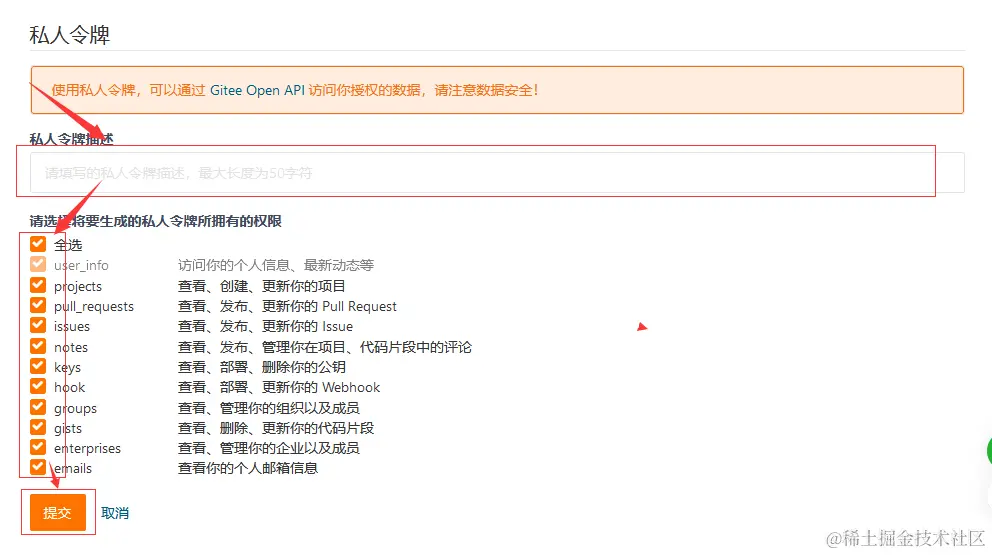Click the description 查看、部署、更新你的 Webhook
This screenshot has width=992, height=555.
279,387
